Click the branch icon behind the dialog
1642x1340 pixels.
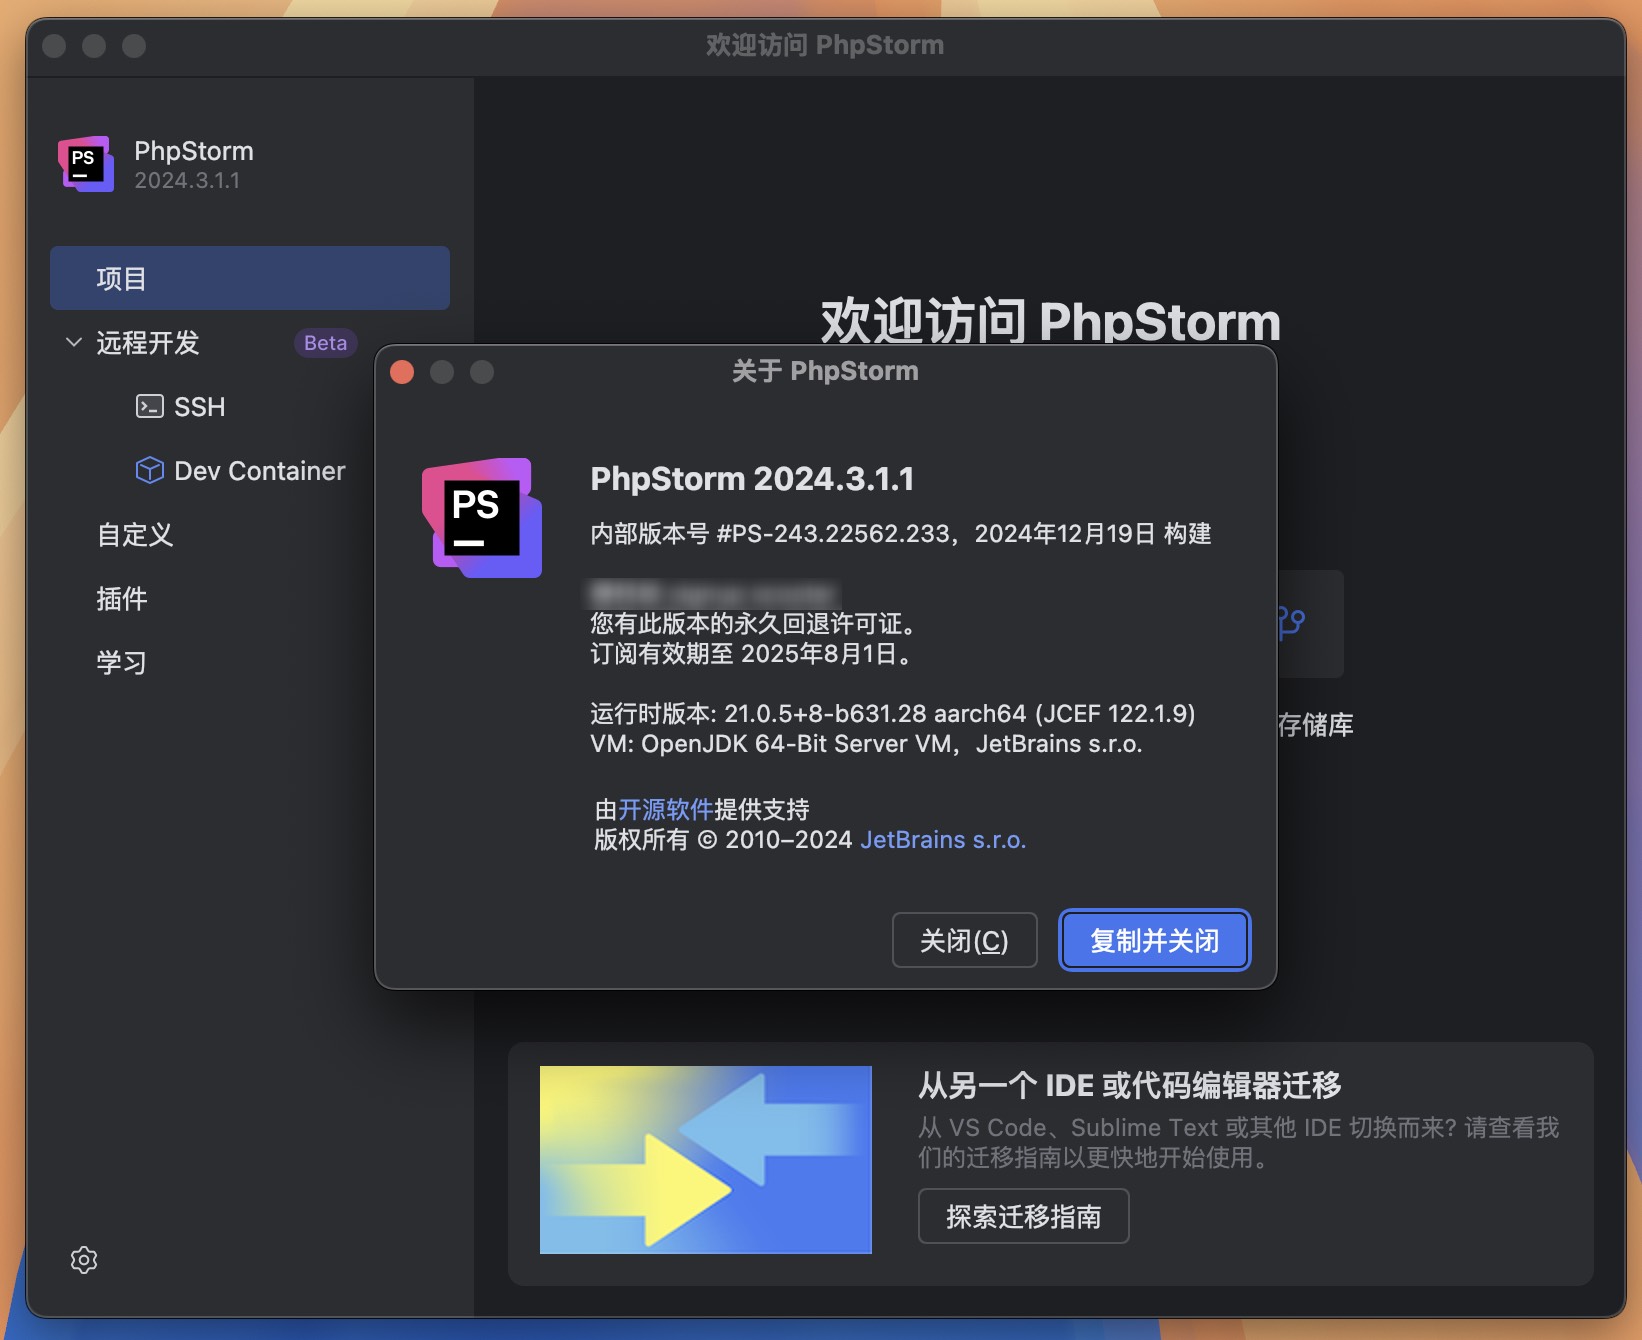point(1291,623)
